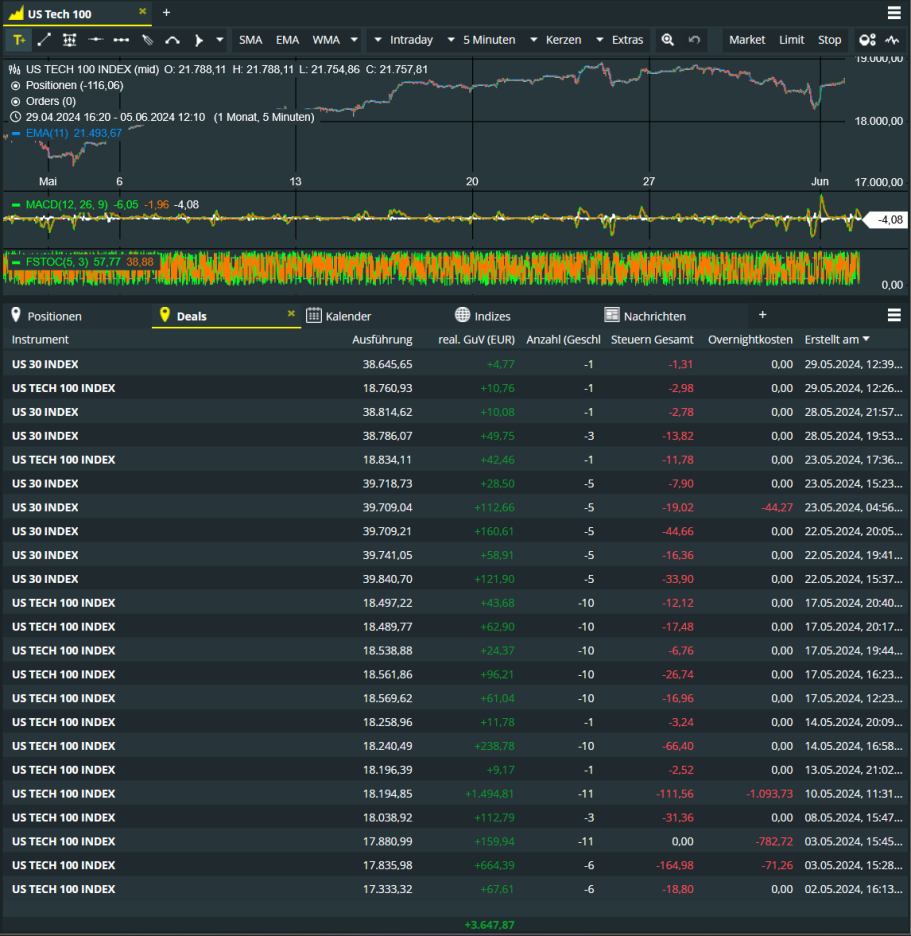Click the Nachrichten newspaper icon
The image size is (911, 936).
click(x=612, y=315)
